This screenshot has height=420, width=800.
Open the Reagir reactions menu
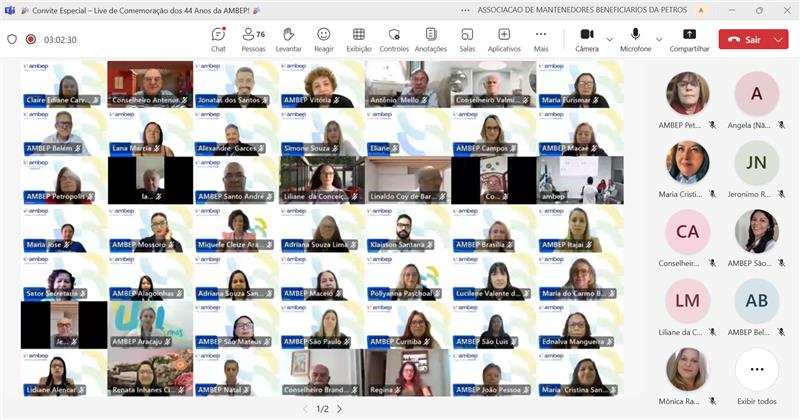(324, 38)
